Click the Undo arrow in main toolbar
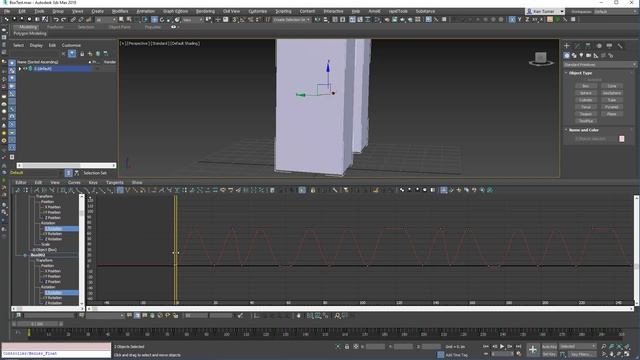640x360 pixels. coord(56,19)
